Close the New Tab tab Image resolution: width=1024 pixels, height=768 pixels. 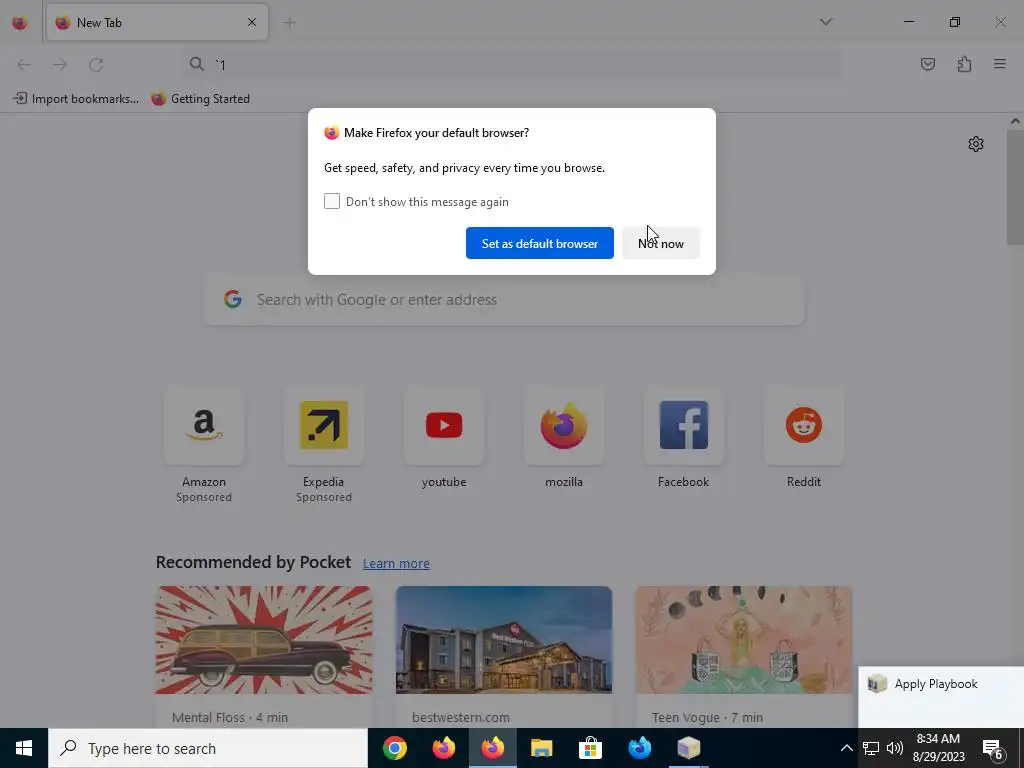252,22
